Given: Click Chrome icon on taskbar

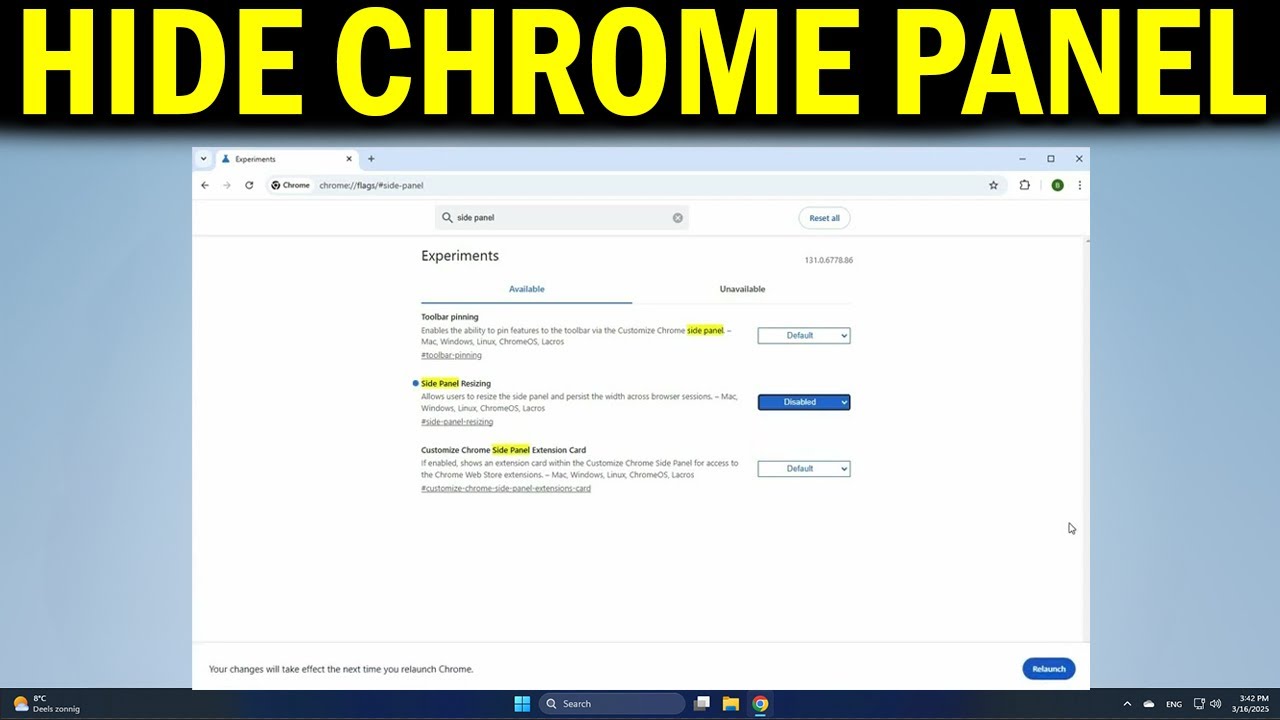Looking at the screenshot, I should click(x=760, y=704).
